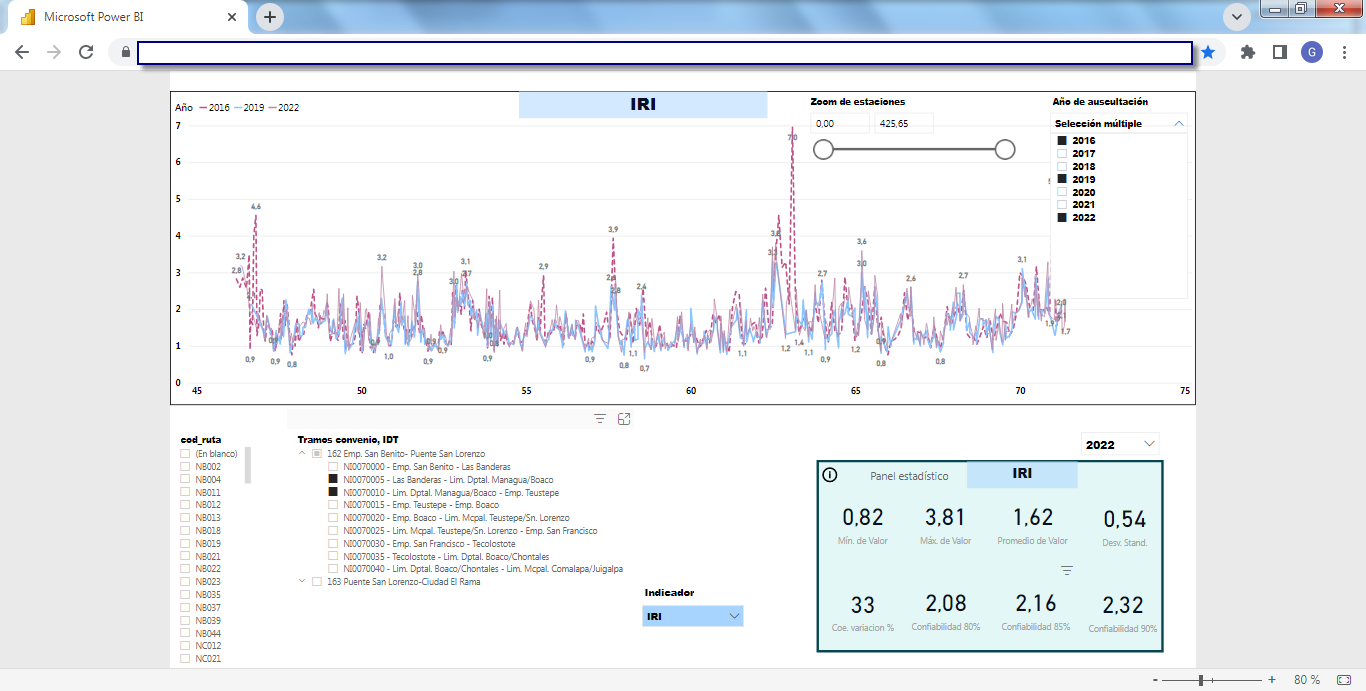
Task: Click the filter icon above the Tramos slicer
Action: coord(600,419)
